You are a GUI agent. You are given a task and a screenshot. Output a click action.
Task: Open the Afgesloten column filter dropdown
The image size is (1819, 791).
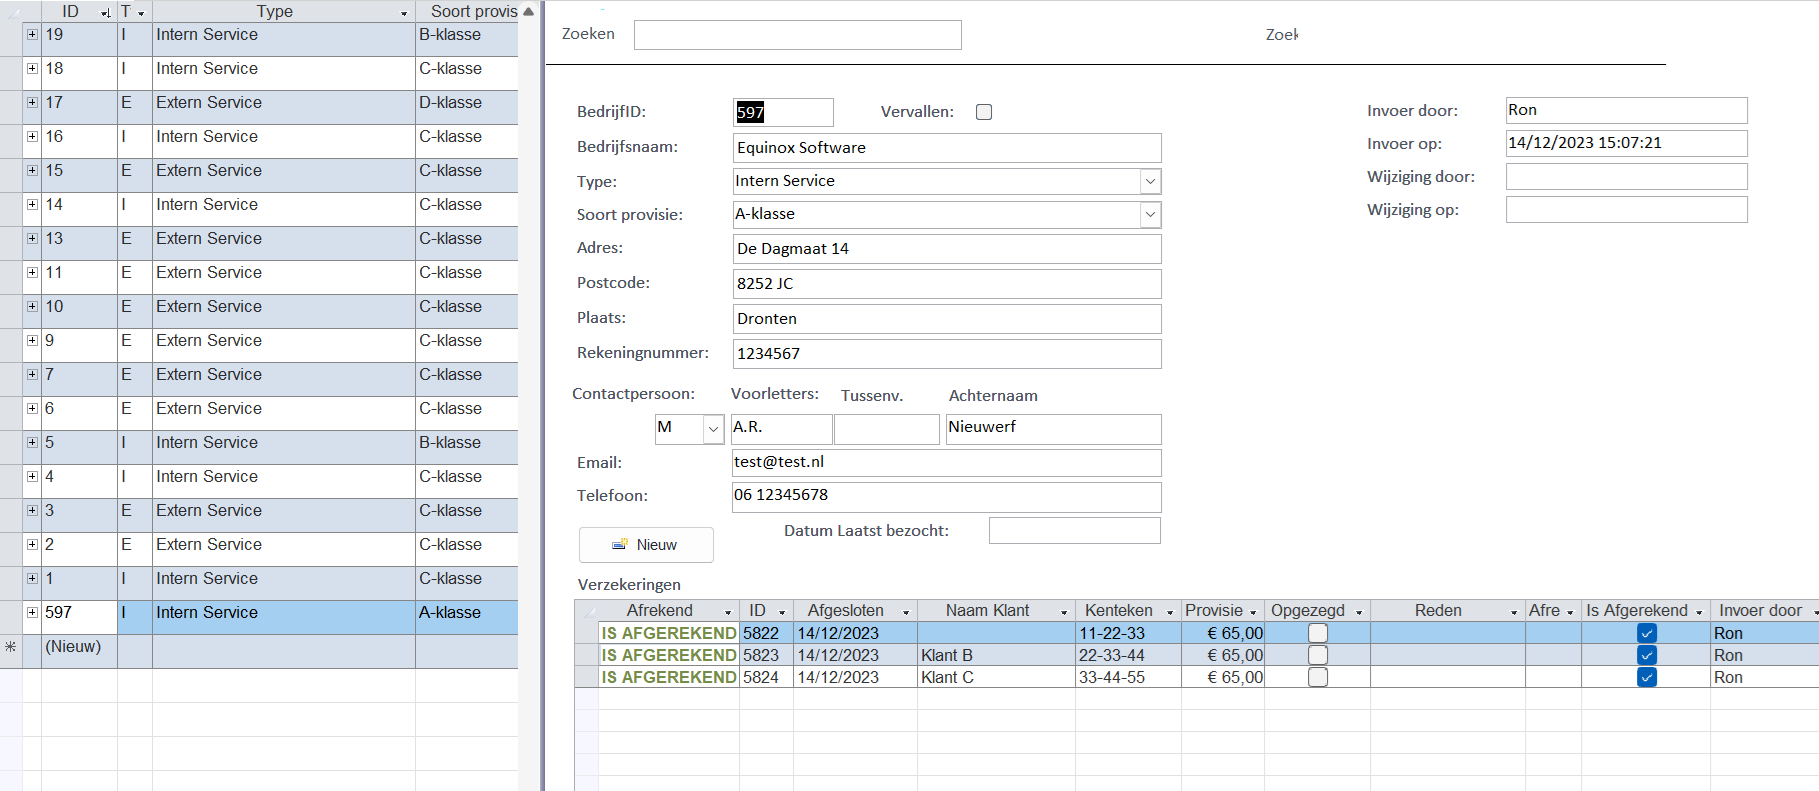pos(906,611)
